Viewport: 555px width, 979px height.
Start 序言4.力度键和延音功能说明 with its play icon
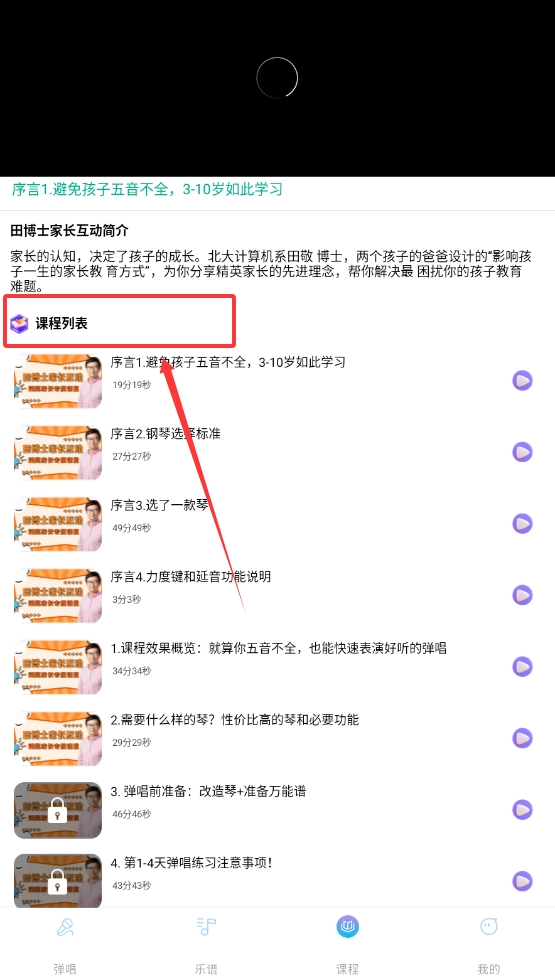tap(523, 595)
